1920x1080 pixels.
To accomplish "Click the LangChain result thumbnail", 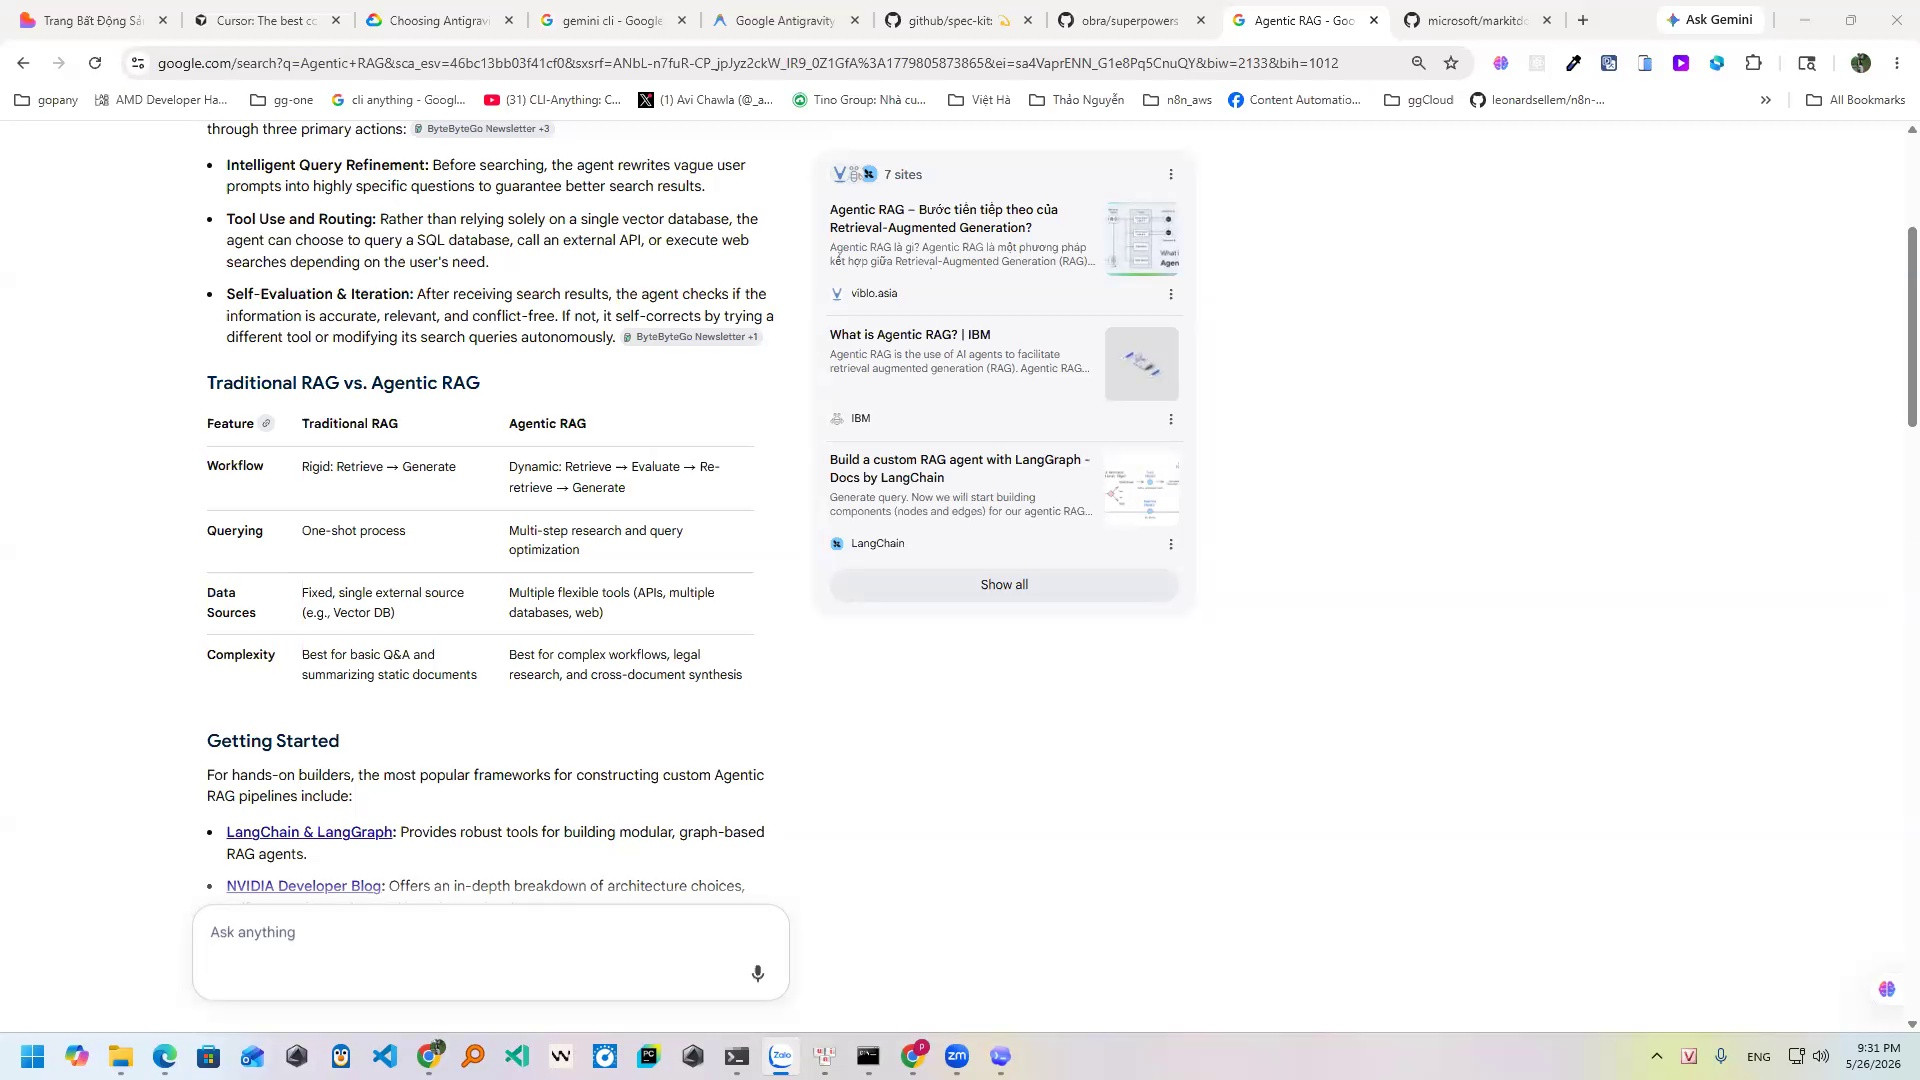I will (1142, 489).
